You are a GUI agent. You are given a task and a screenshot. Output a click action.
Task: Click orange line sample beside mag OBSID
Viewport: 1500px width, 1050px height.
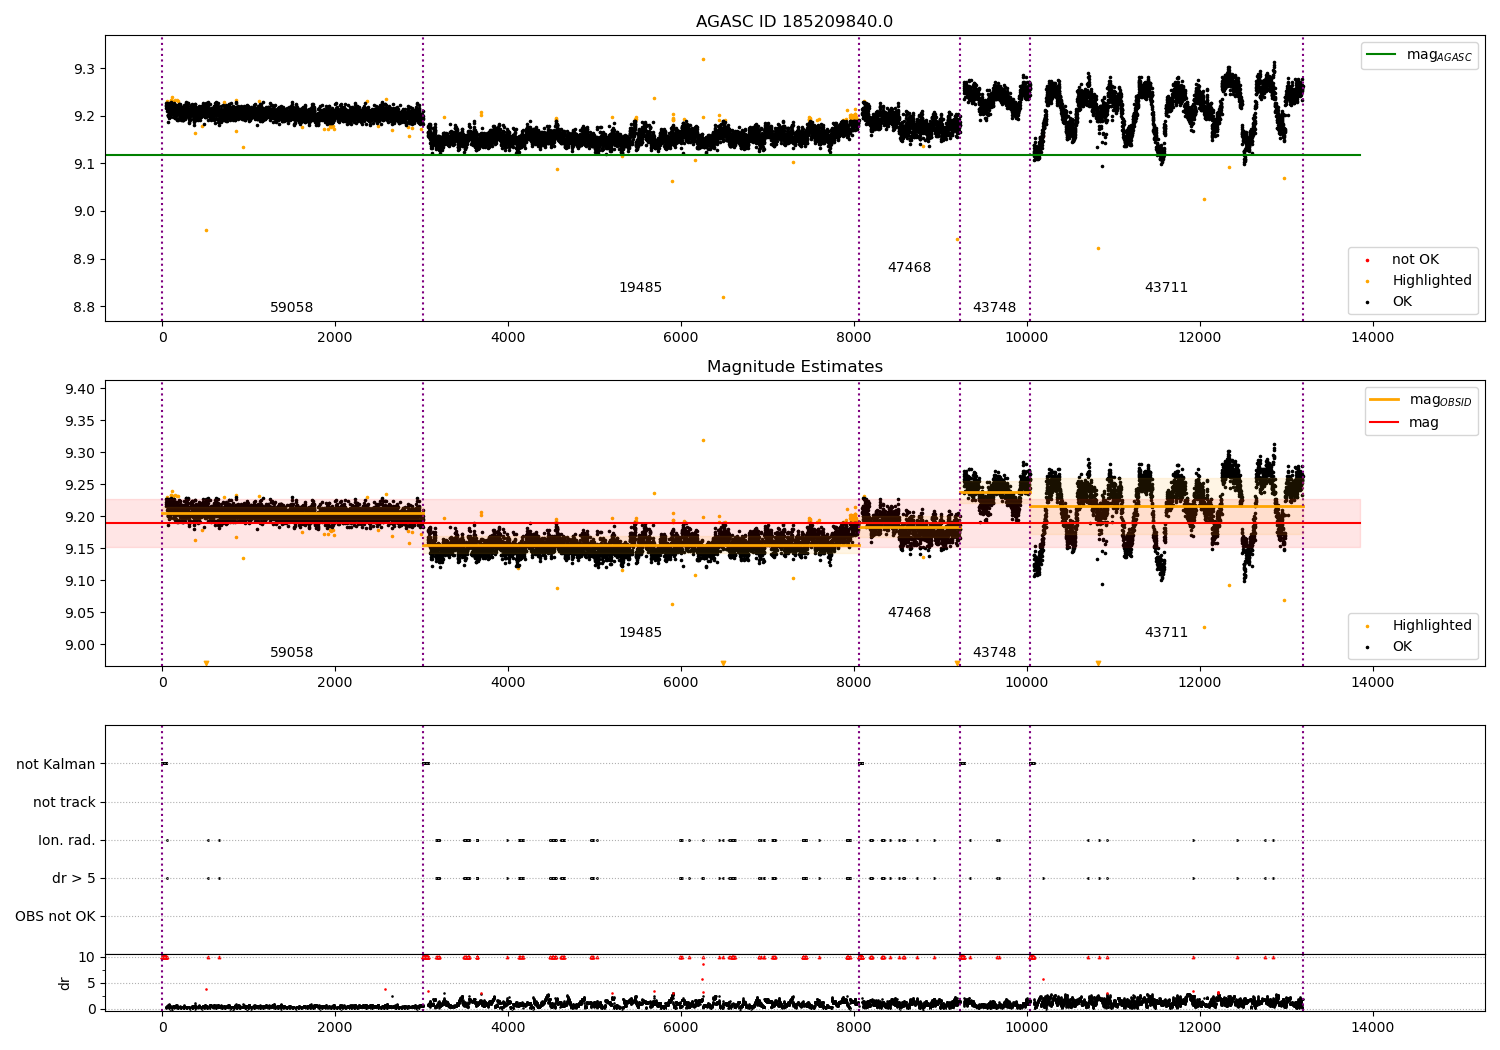pos(1385,400)
